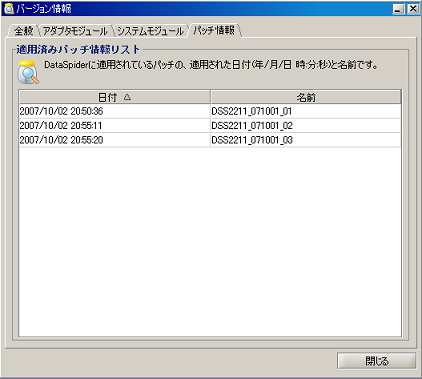The width and height of the screenshot is (422, 379).
Task: Click the magnifier database icon beside the description
Action: [x=28, y=72]
